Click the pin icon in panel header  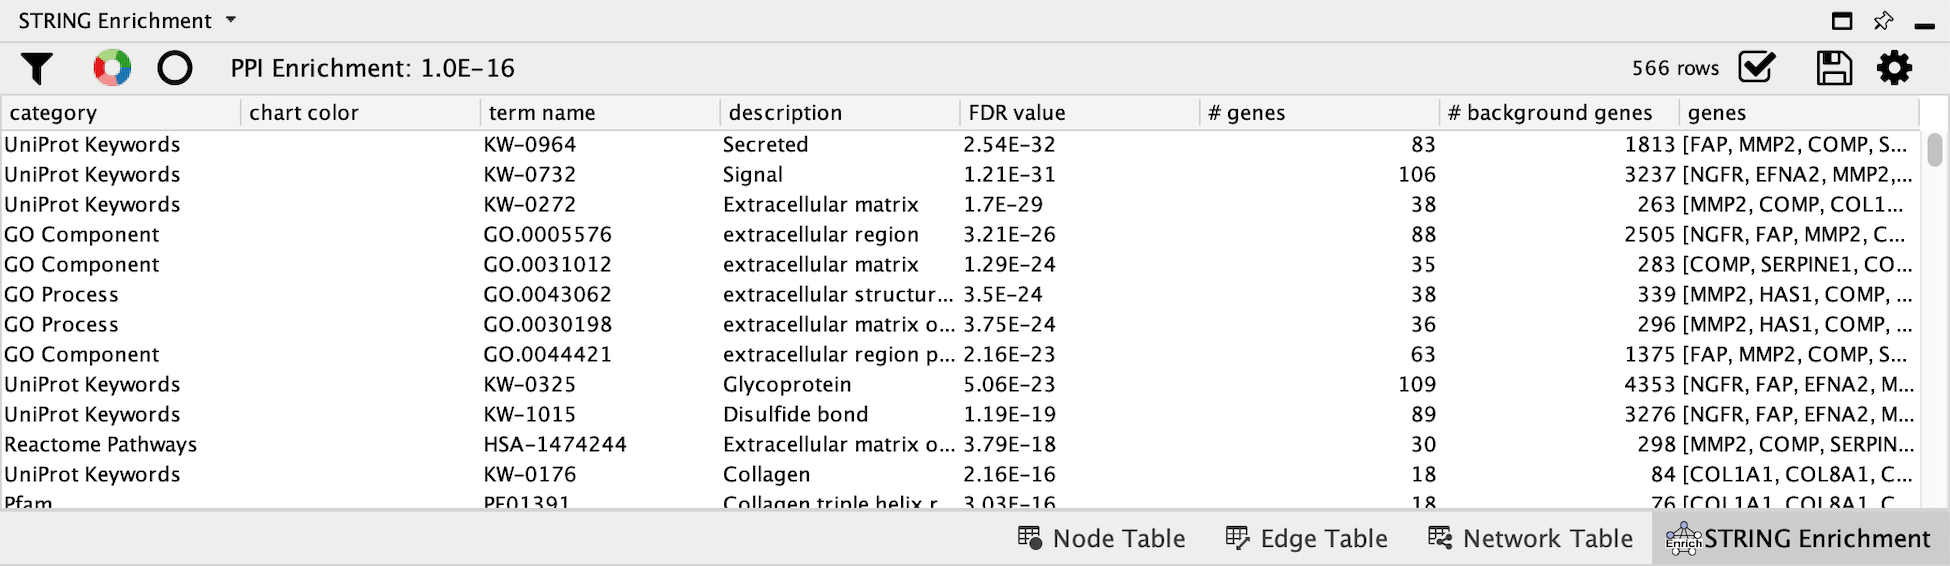[x=1883, y=21]
